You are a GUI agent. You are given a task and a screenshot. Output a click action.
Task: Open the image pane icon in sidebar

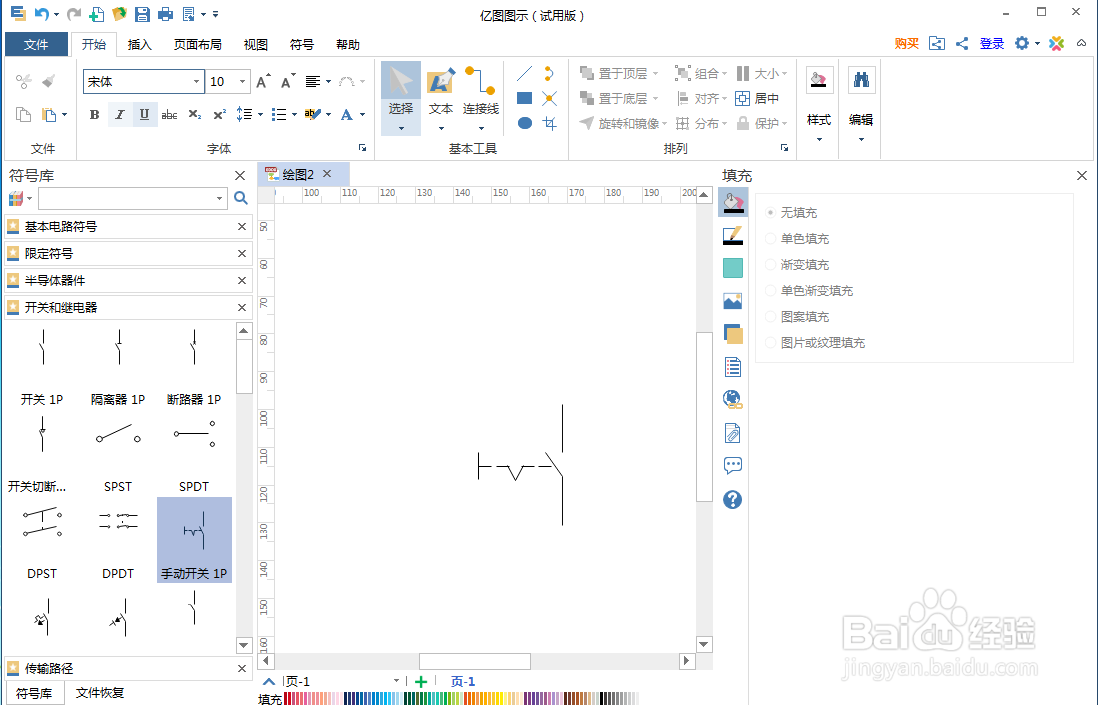point(732,301)
